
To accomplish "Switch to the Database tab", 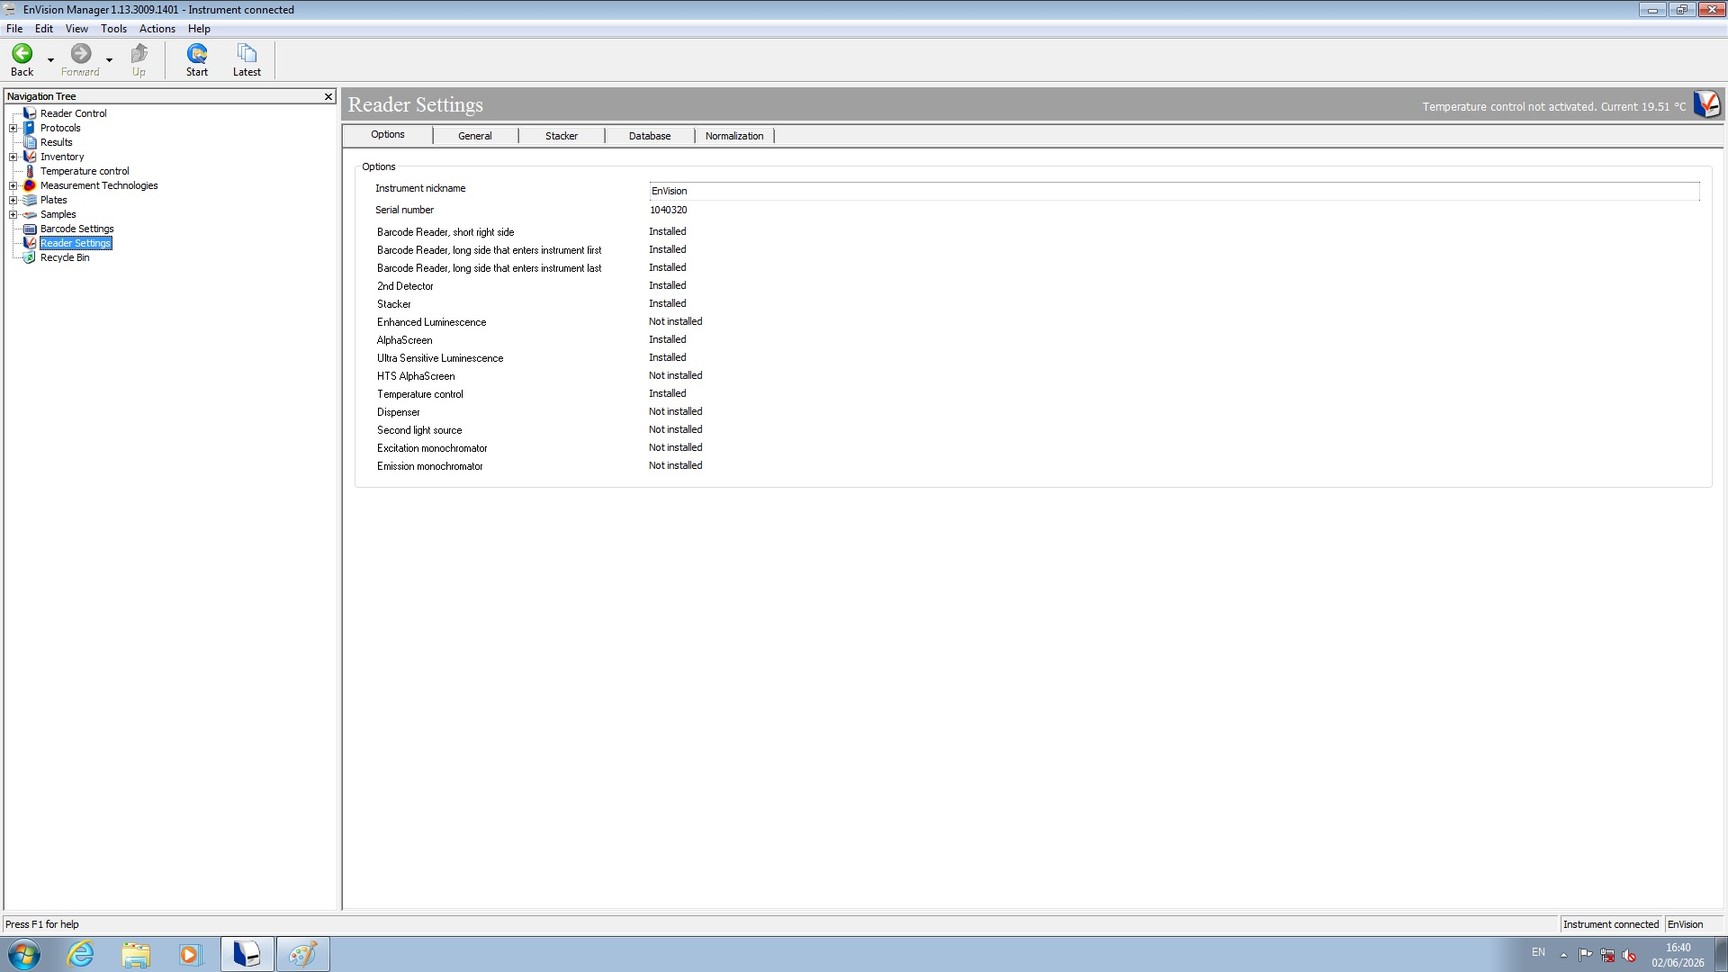I will coord(649,136).
